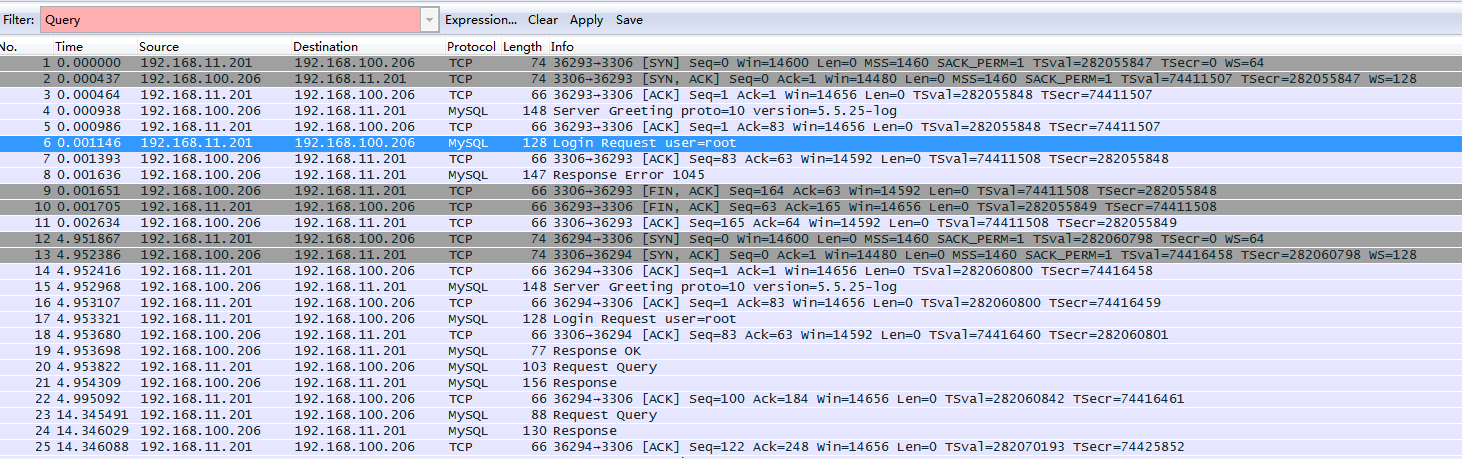Select packet 24 Response, length 130

(731, 431)
